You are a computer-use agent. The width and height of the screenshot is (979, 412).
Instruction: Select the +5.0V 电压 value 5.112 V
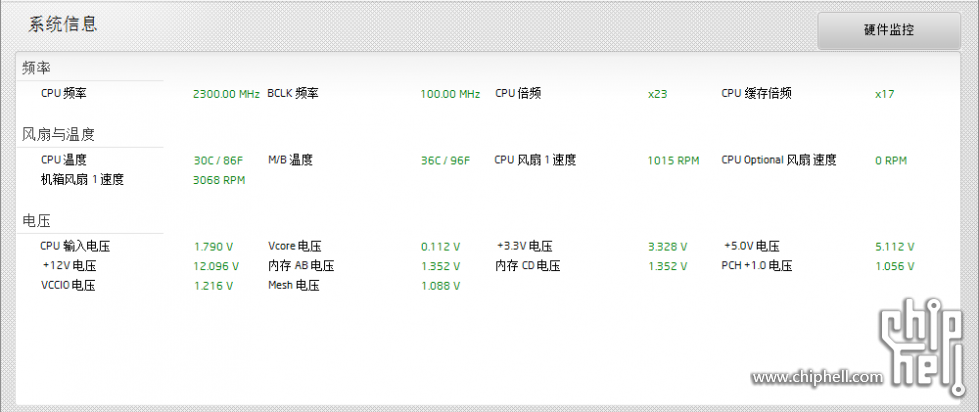(x=895, y=247)
